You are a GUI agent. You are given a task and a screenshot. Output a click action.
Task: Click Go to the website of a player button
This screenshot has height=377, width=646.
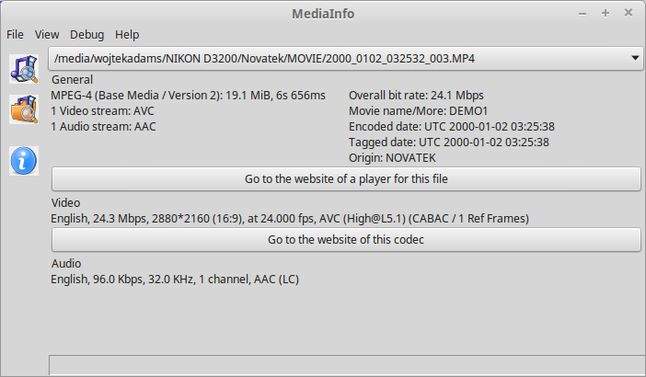(346, 179)
